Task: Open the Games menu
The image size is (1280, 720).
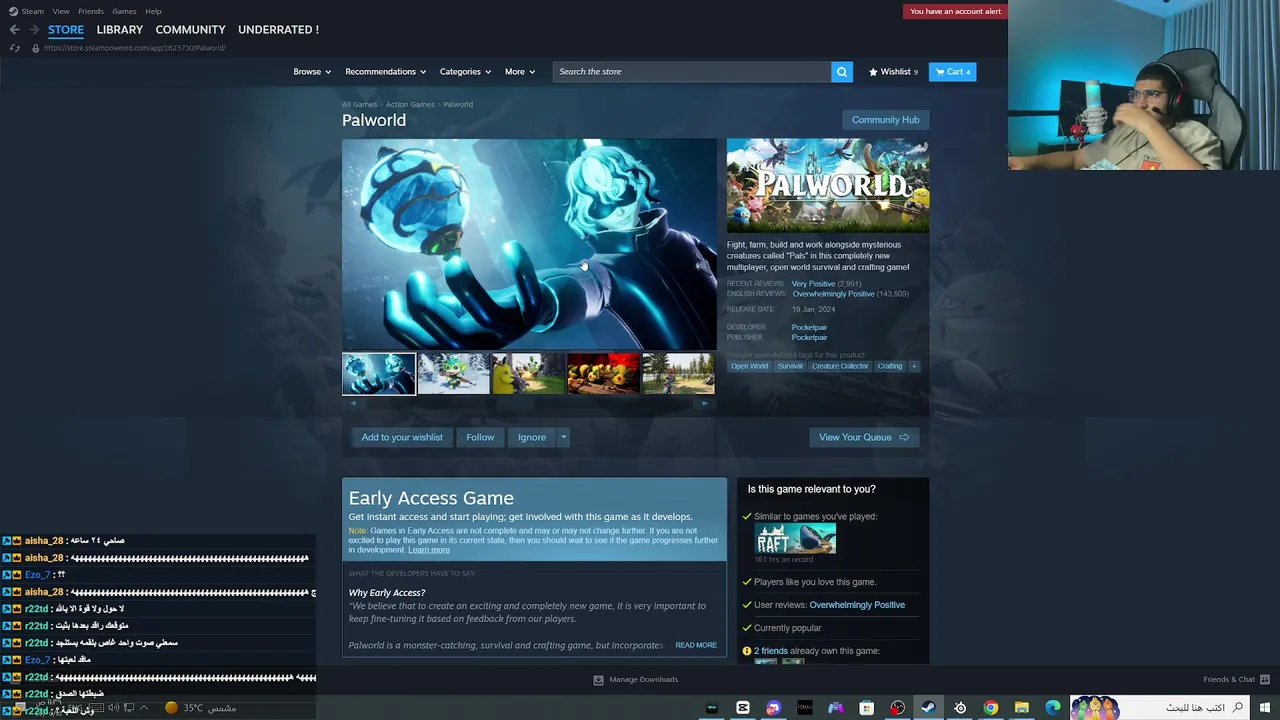Action: coord(124,11)
